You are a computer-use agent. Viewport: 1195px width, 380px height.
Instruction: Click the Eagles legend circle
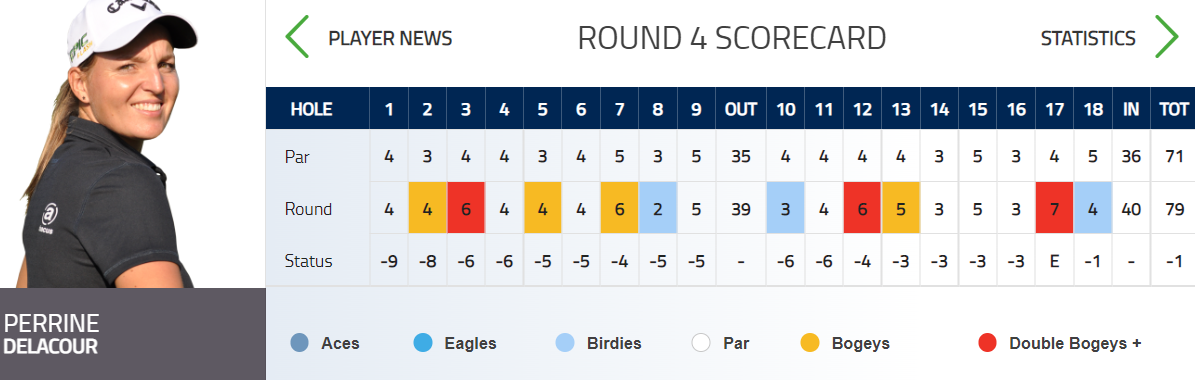click(x=422, y=343)
